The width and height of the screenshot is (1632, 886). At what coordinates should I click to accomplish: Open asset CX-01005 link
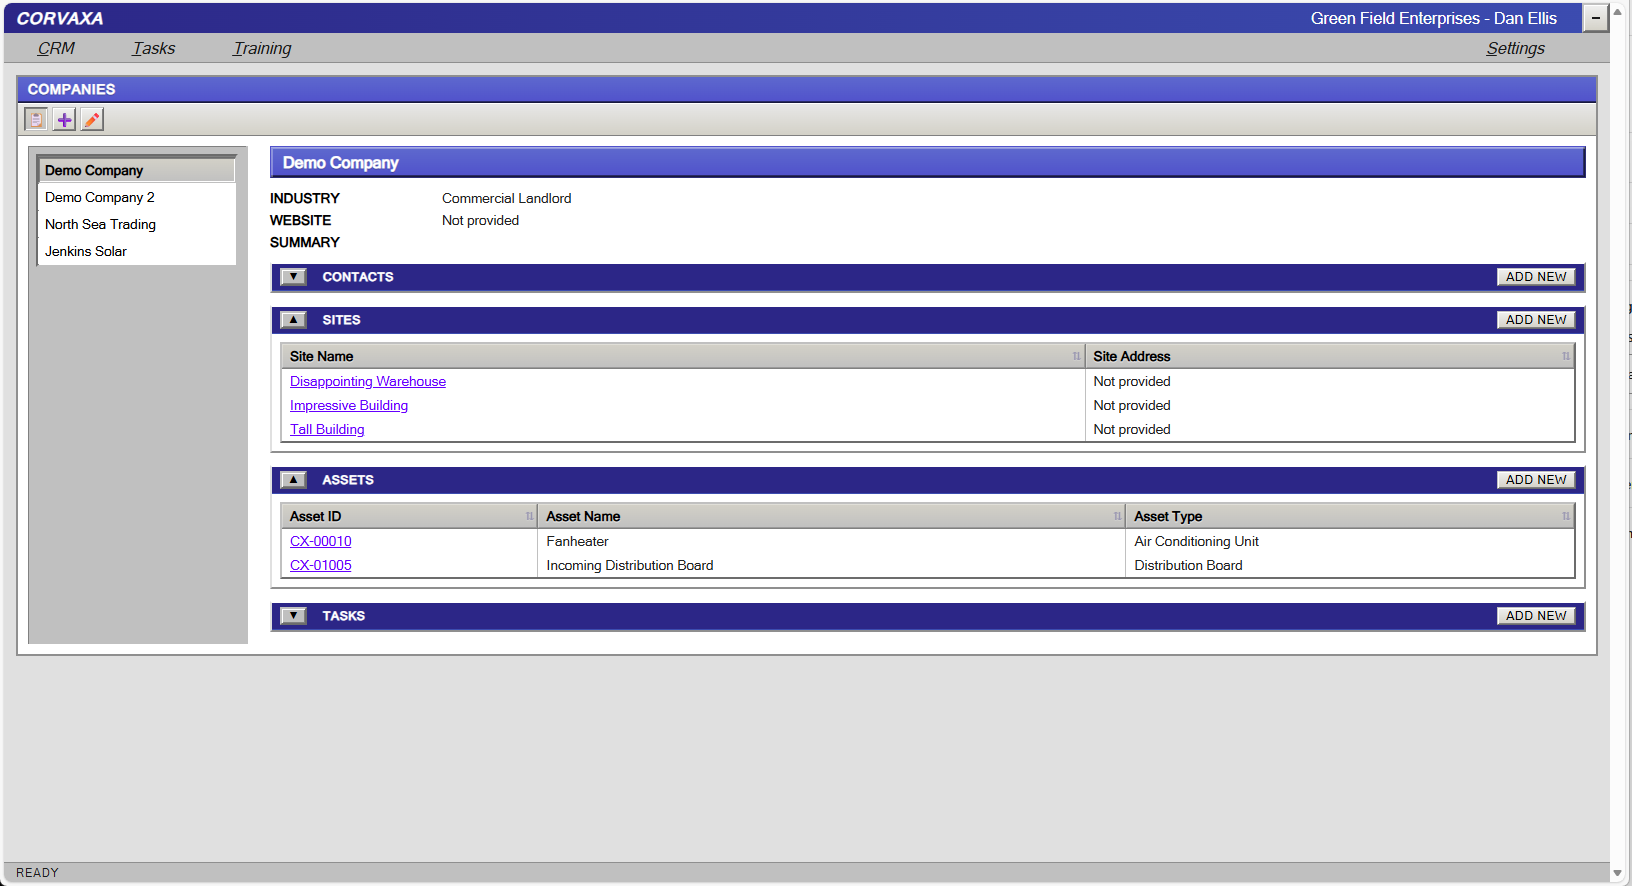click(x=321, y=566)
